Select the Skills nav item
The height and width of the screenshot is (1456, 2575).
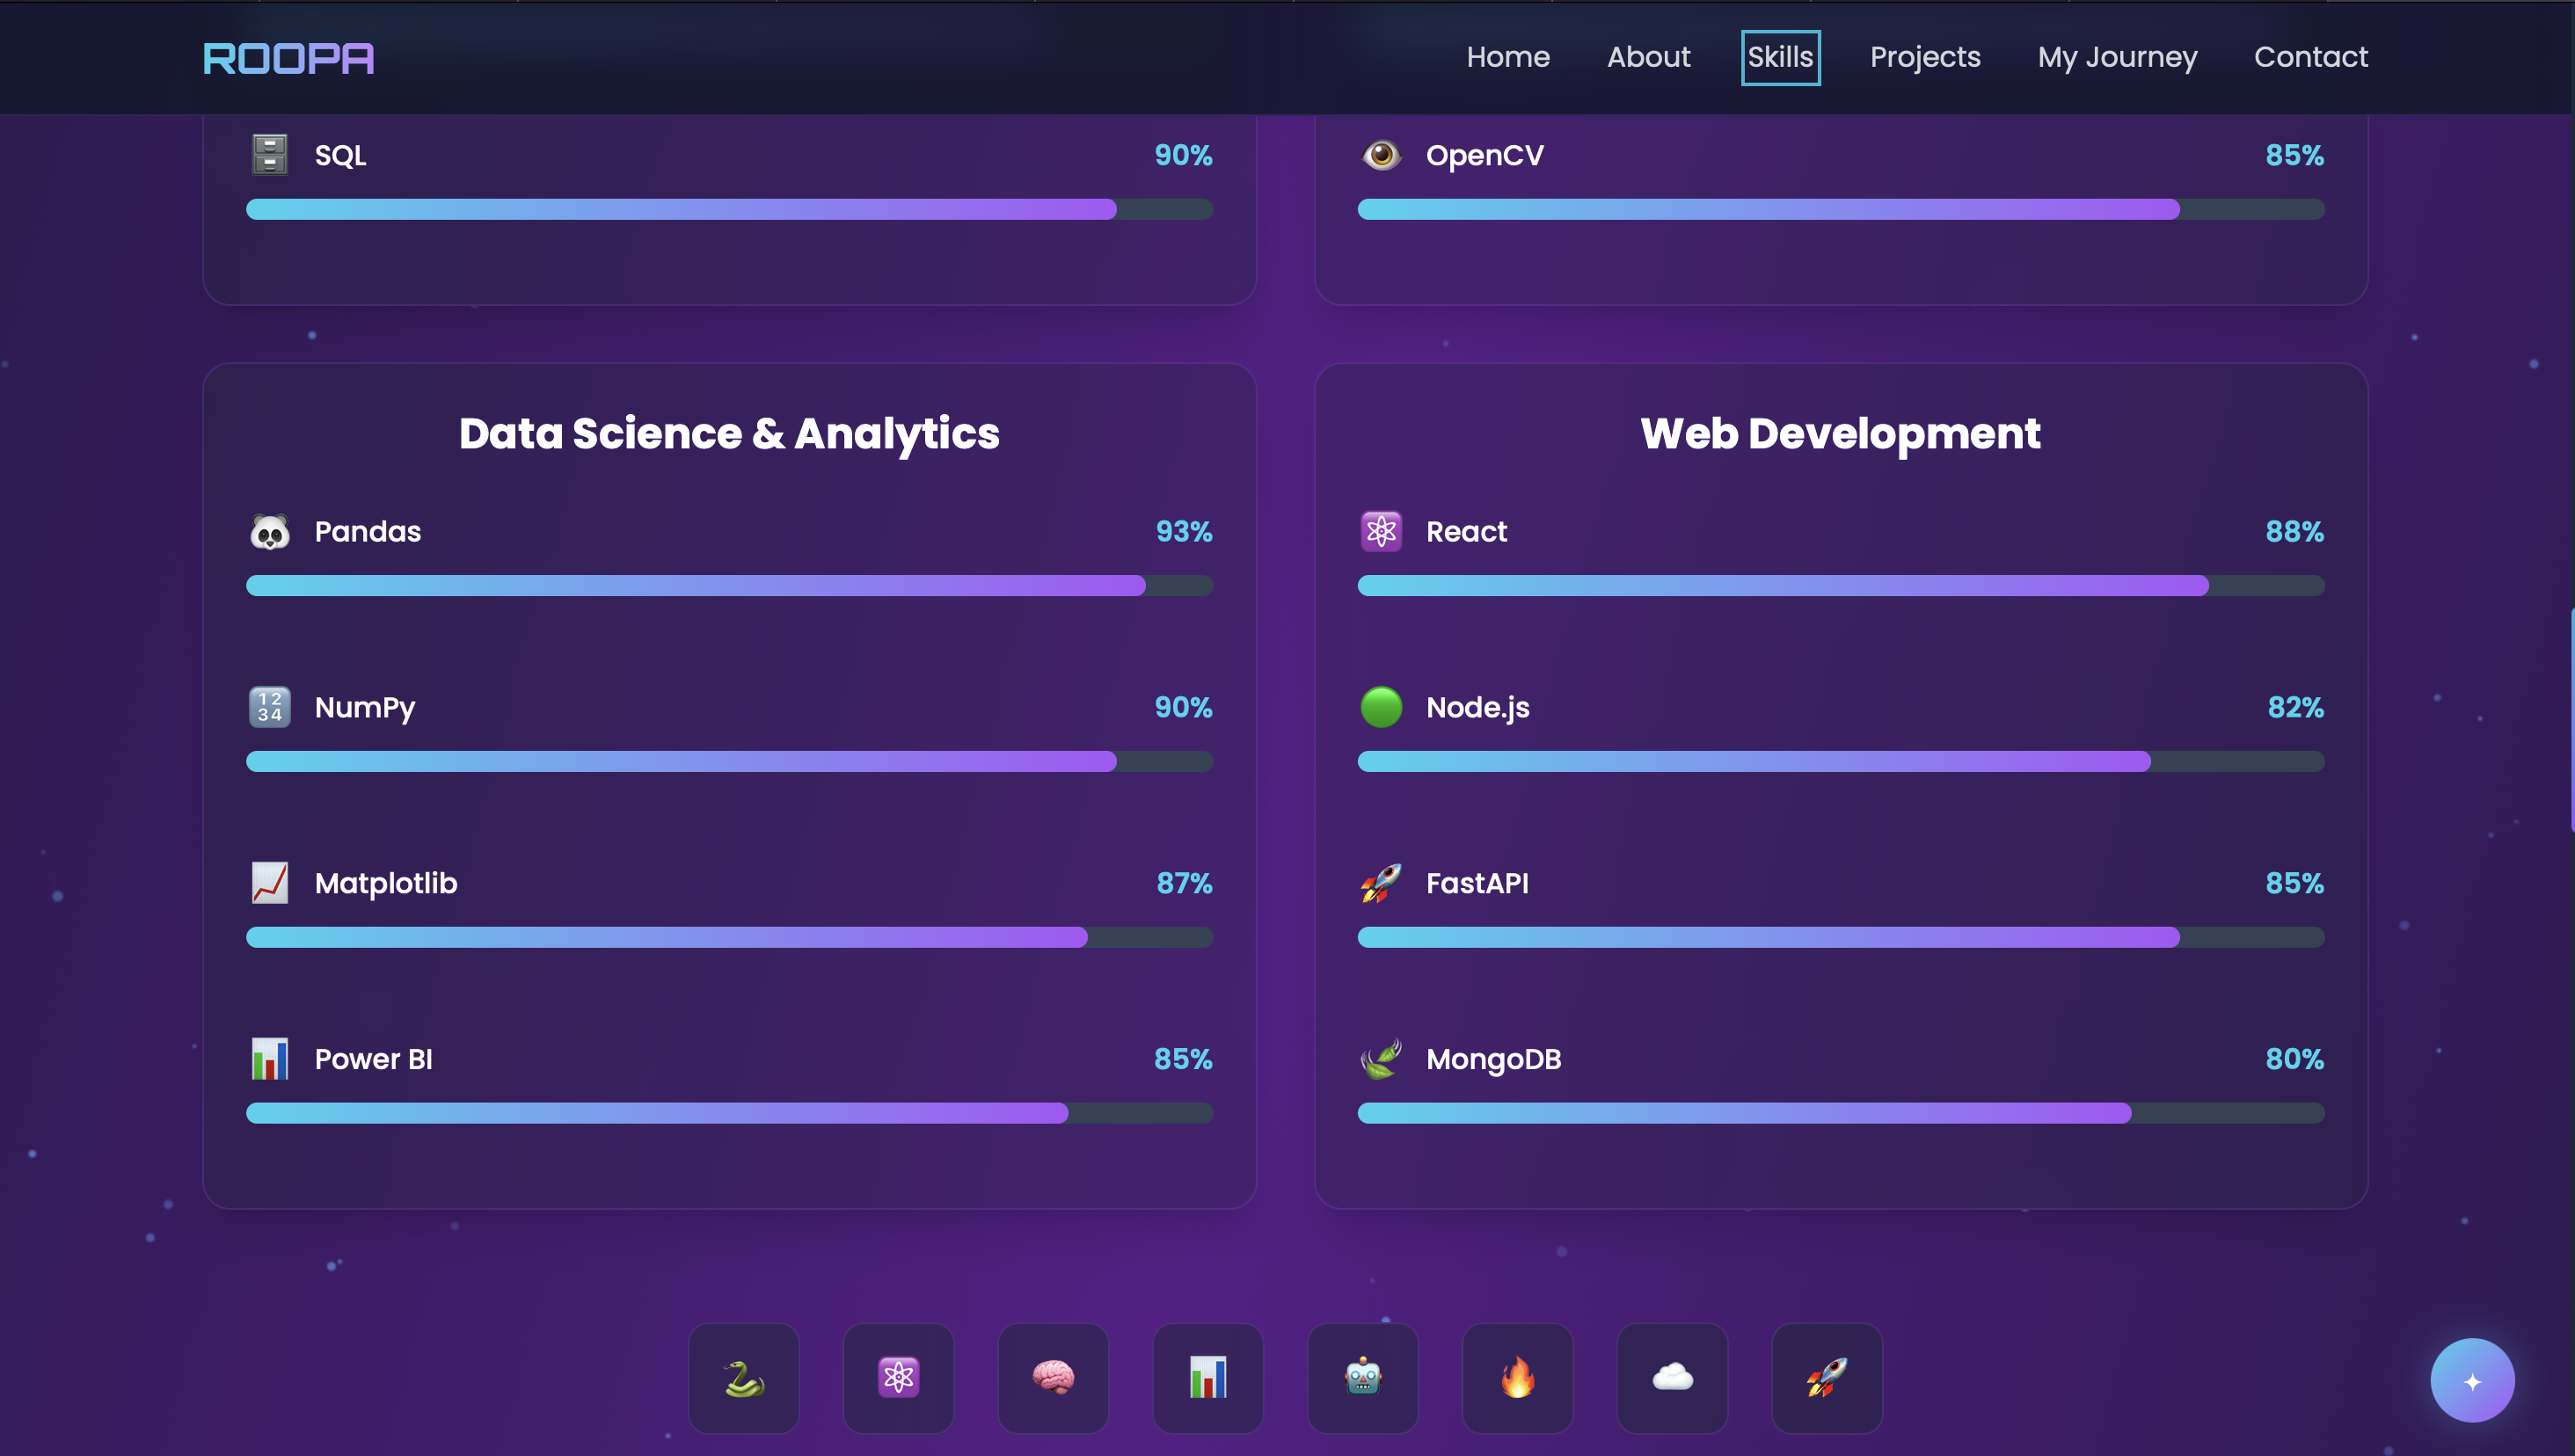[1780, 57]
